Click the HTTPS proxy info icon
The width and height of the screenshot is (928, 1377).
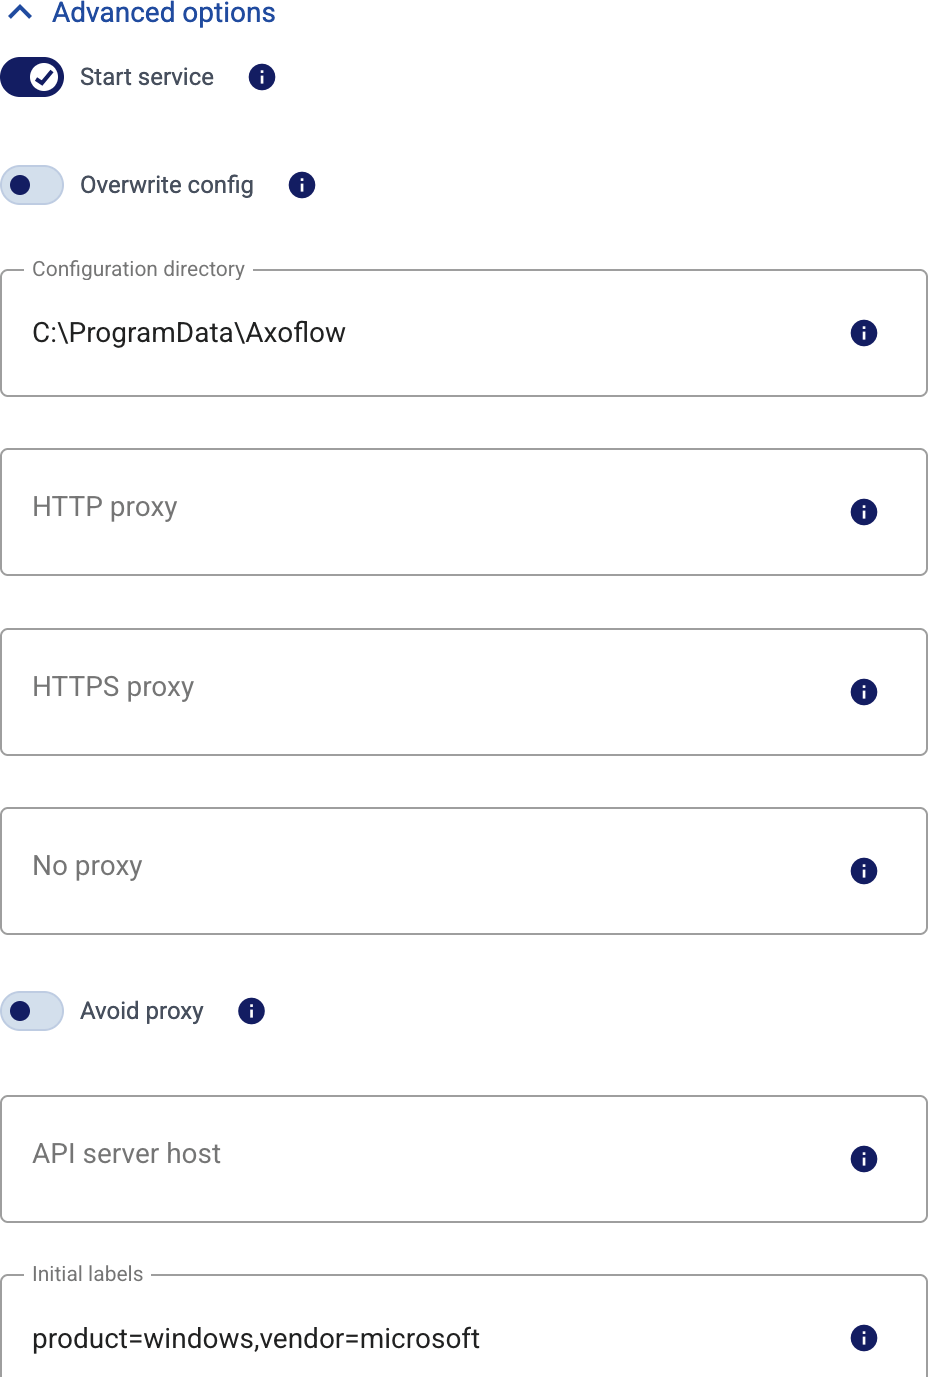coord(864,692)
